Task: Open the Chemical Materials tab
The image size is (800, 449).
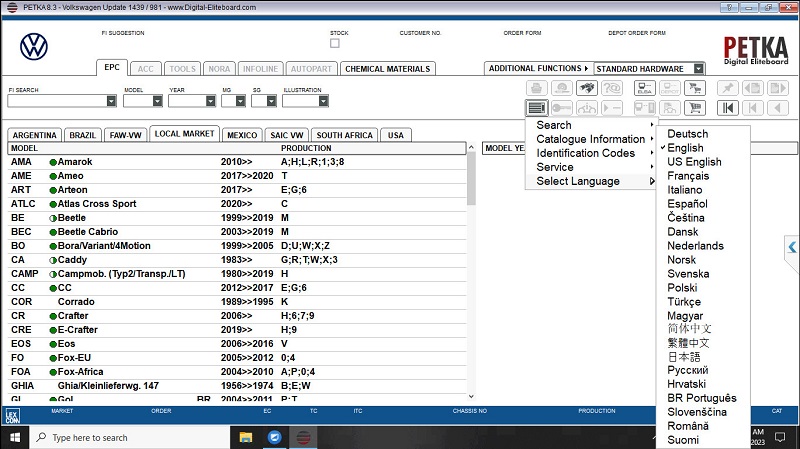Action: [387, 69]
